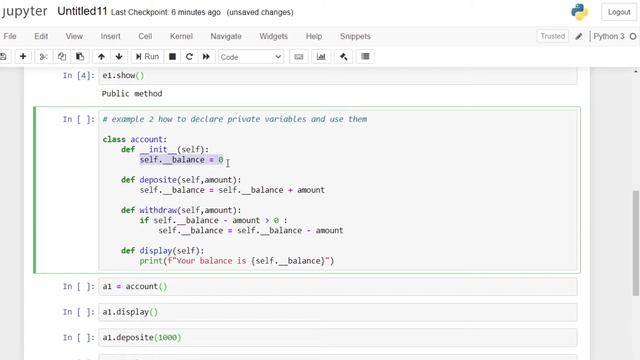Move selected cell up arrow
Screen dimensions: 640x360
click(101, 57)
